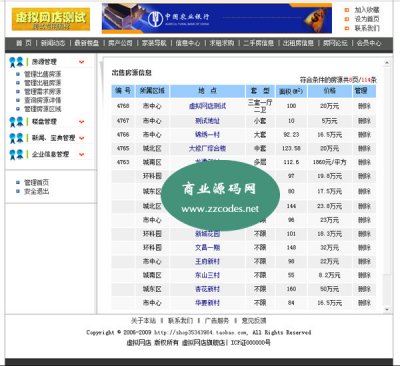Click bullet icon before 管理首页
Screen dimensions: 400x366
coord(18,183)
